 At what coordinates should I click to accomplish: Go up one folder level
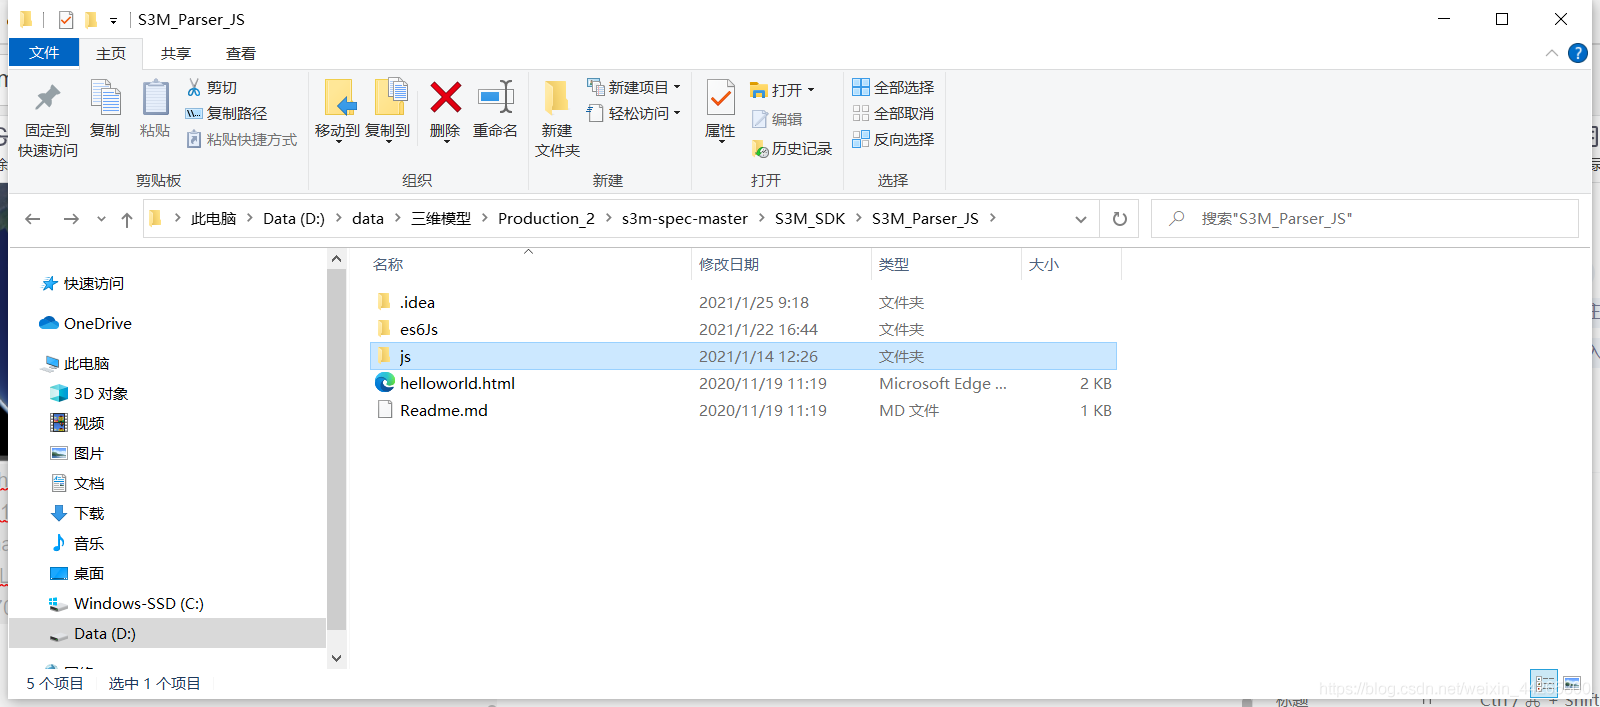127,219
